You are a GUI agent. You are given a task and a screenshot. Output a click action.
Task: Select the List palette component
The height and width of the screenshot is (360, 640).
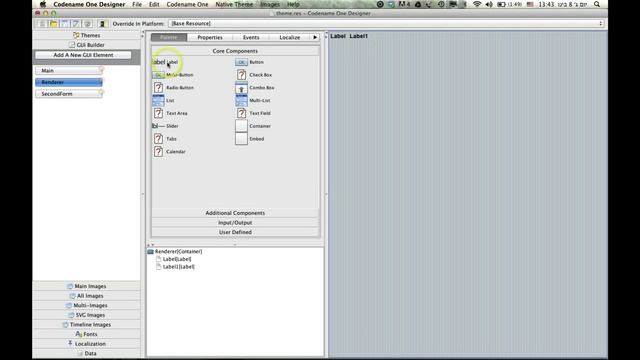coord(164,100)
